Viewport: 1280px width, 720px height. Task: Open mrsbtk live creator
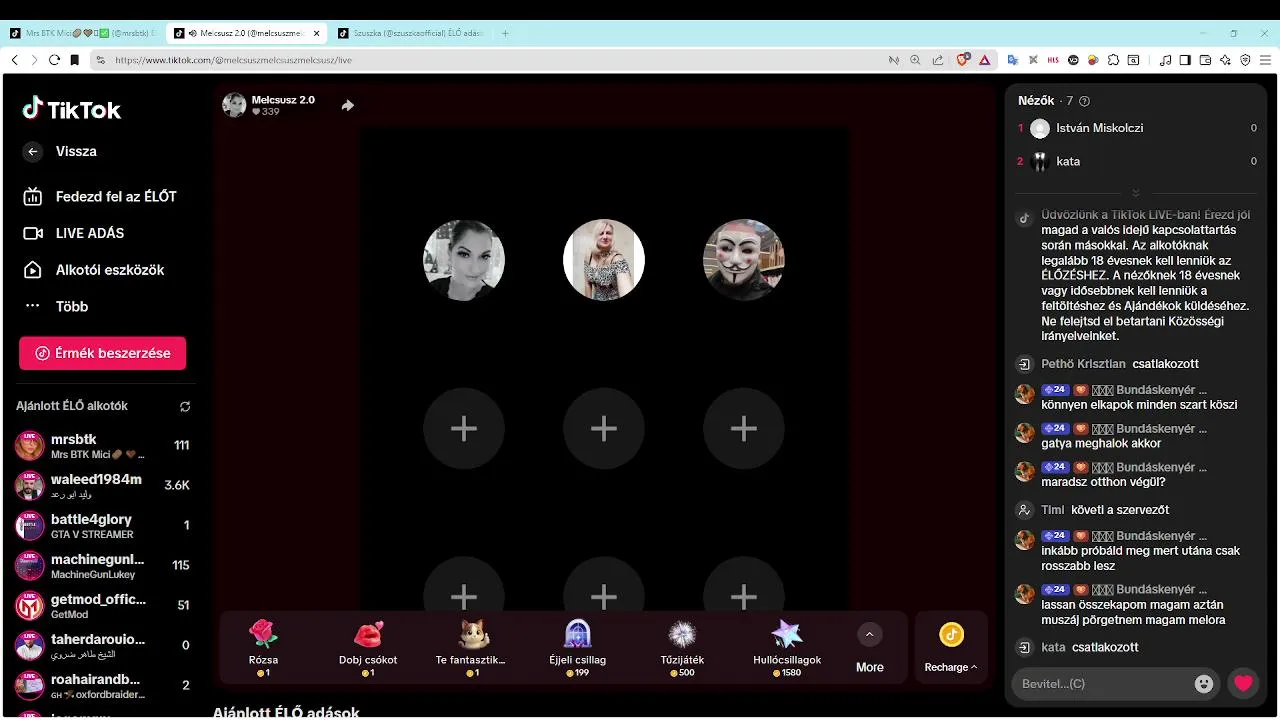(102, 446)
